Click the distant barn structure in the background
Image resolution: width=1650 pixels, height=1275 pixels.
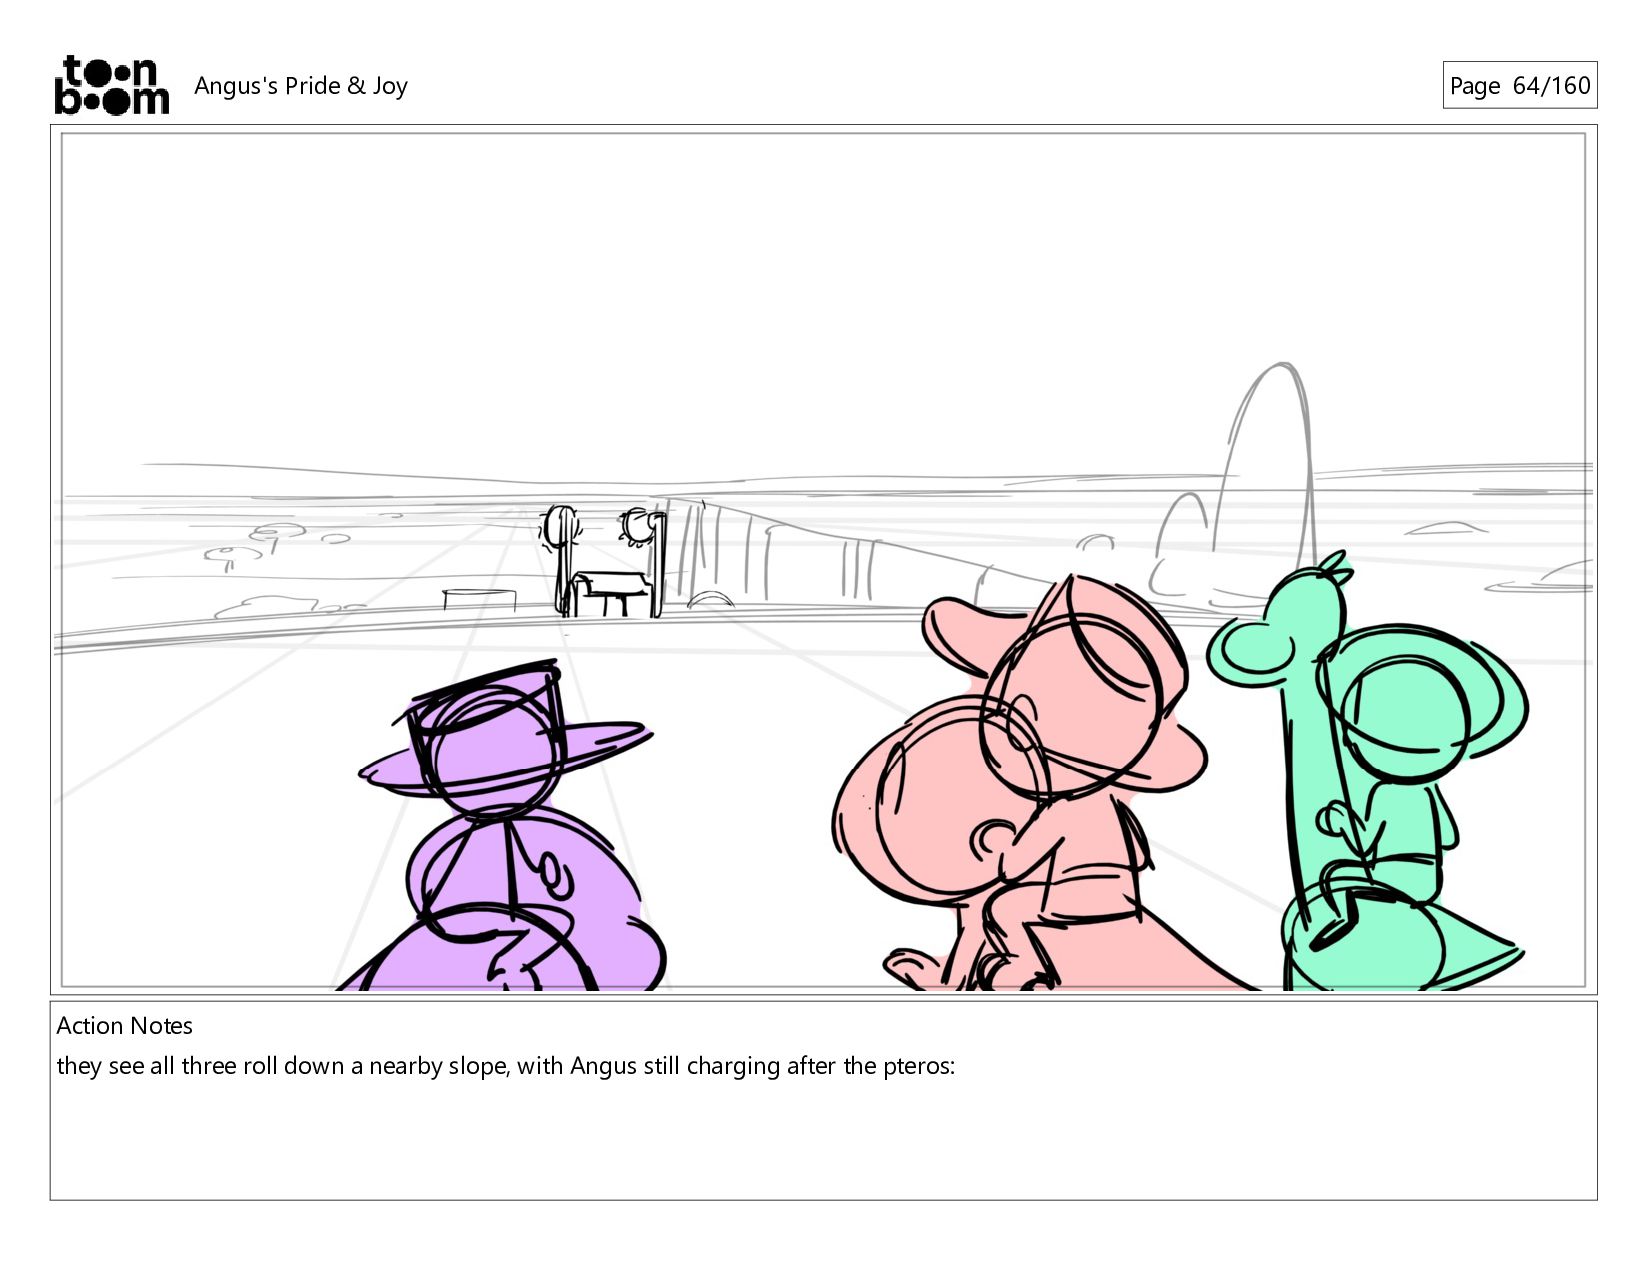605,563
